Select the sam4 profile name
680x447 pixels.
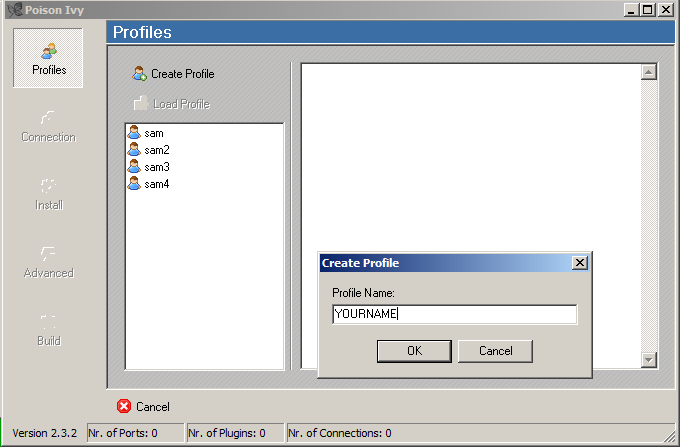tap(157, 184)
